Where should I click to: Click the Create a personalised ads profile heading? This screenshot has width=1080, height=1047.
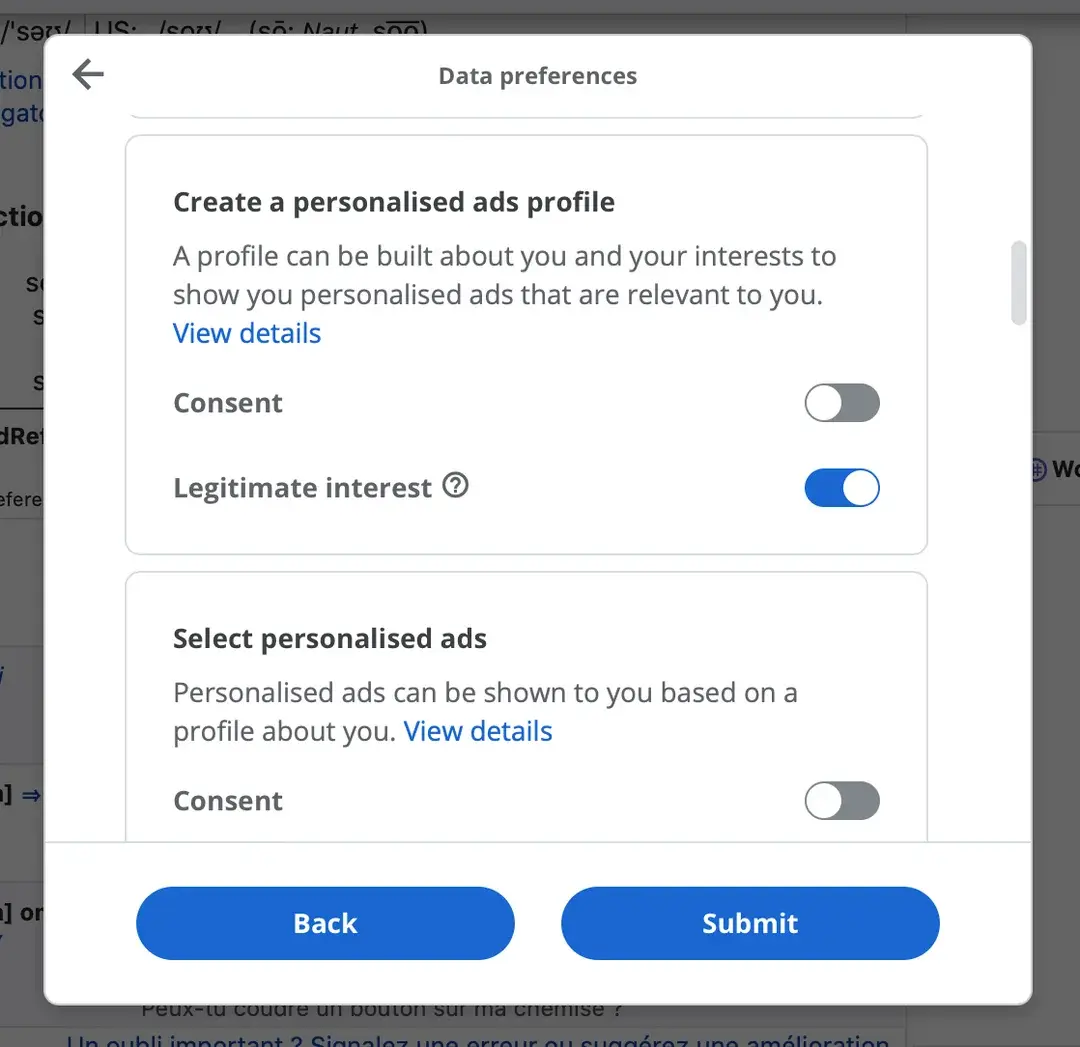tap(394, 202)
